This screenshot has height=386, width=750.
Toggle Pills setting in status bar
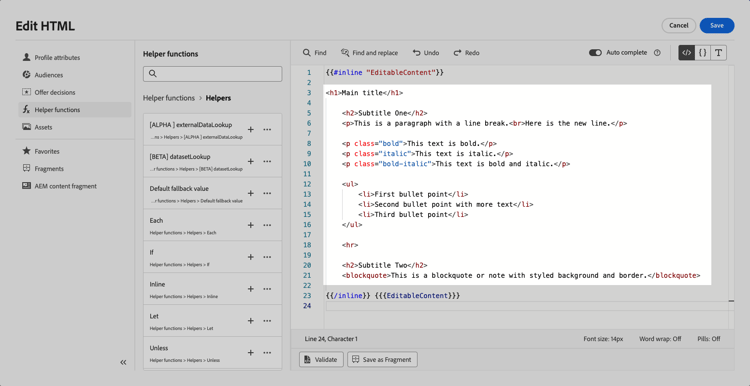click(709, 339)
